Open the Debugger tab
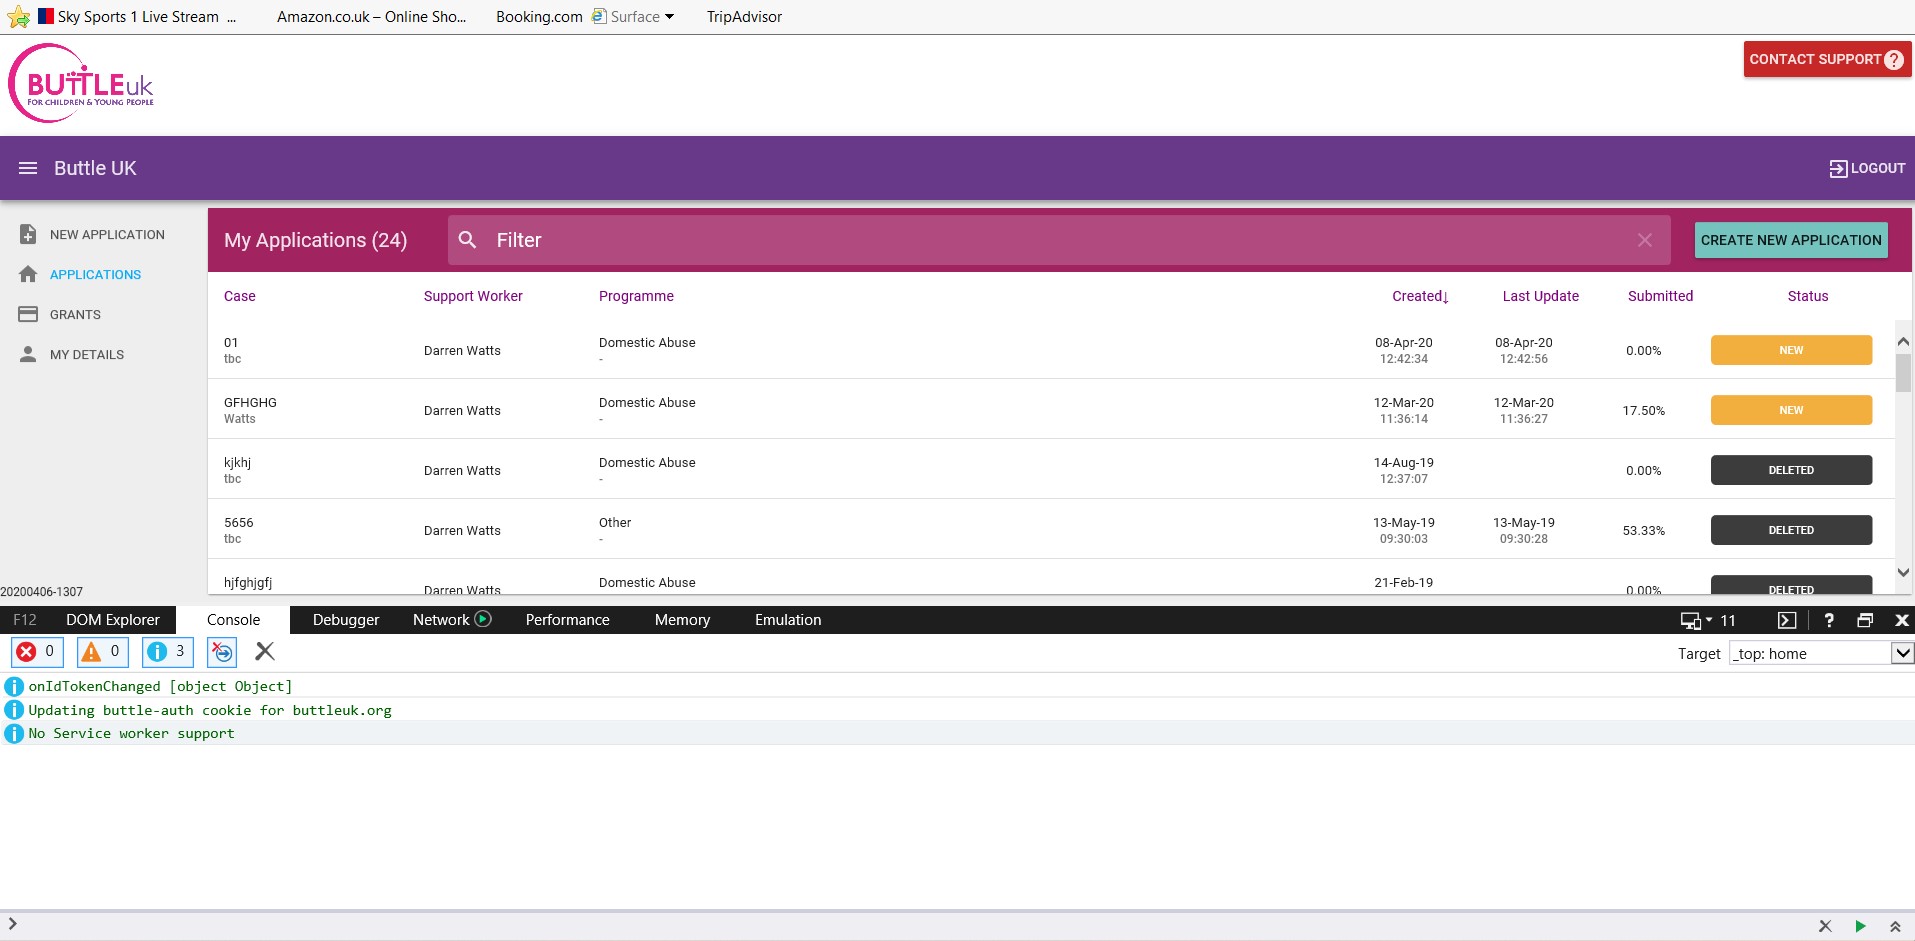Screen dimensions: 1915x941 tap(346, 620)
